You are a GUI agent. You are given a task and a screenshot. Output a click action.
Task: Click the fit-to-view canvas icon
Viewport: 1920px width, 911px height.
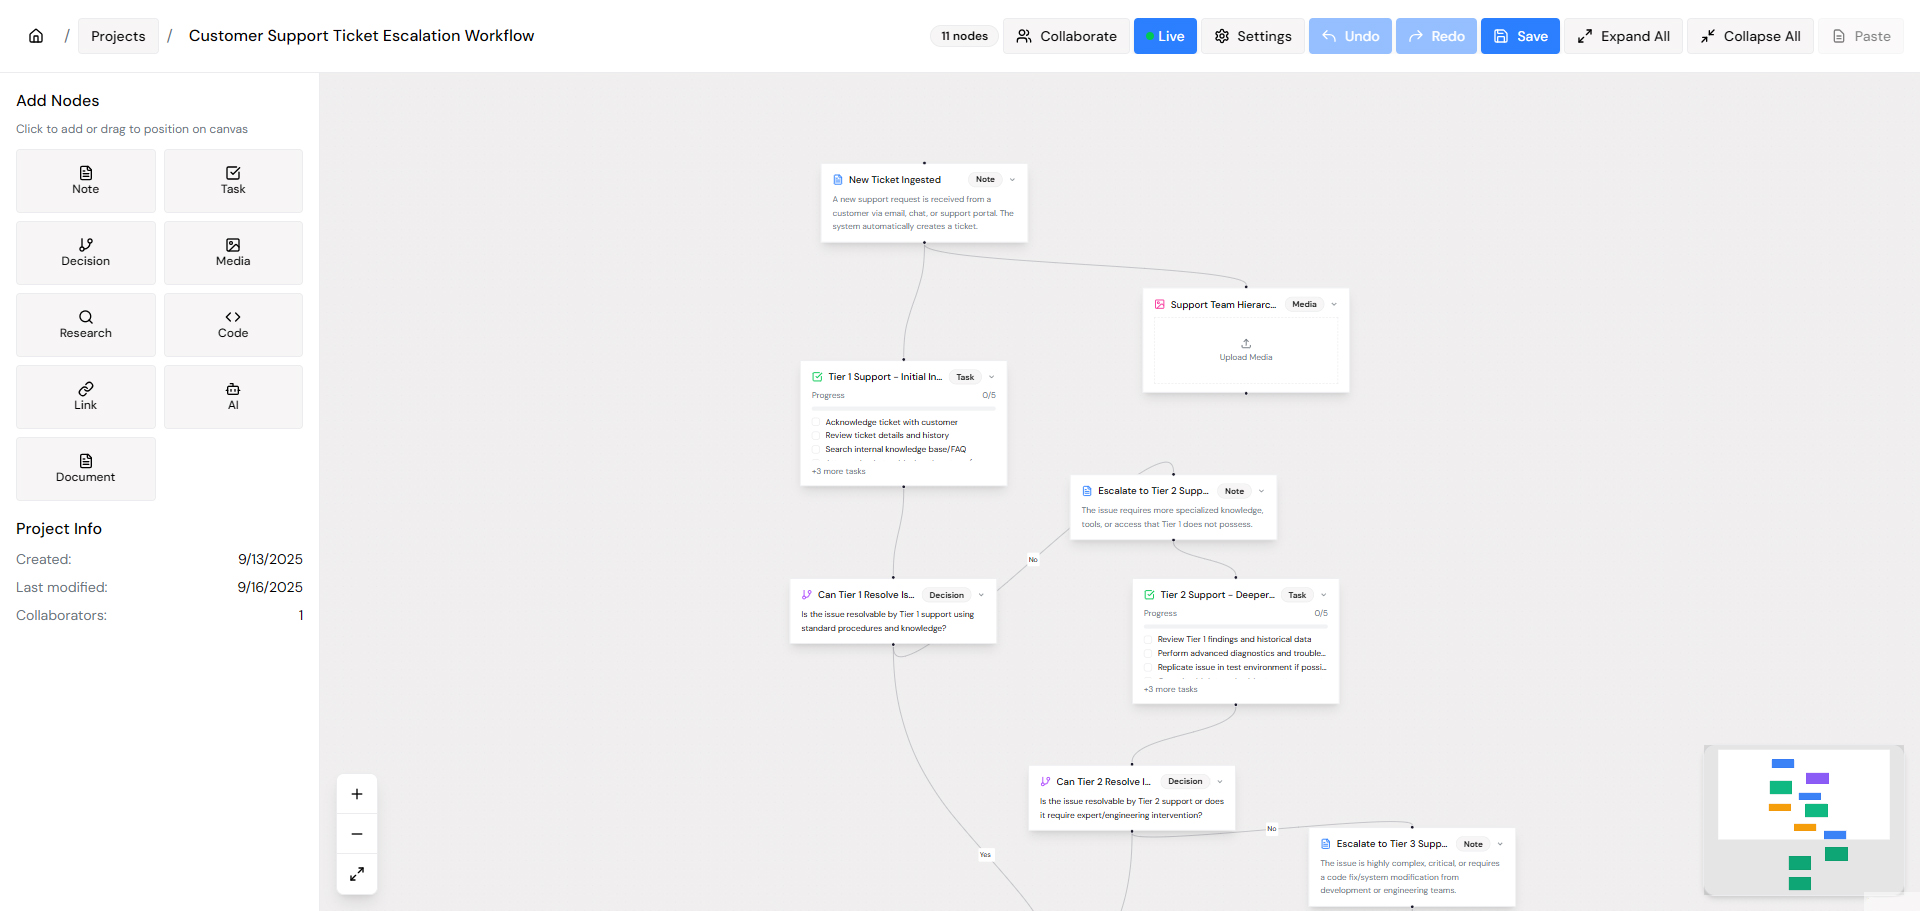357,874
